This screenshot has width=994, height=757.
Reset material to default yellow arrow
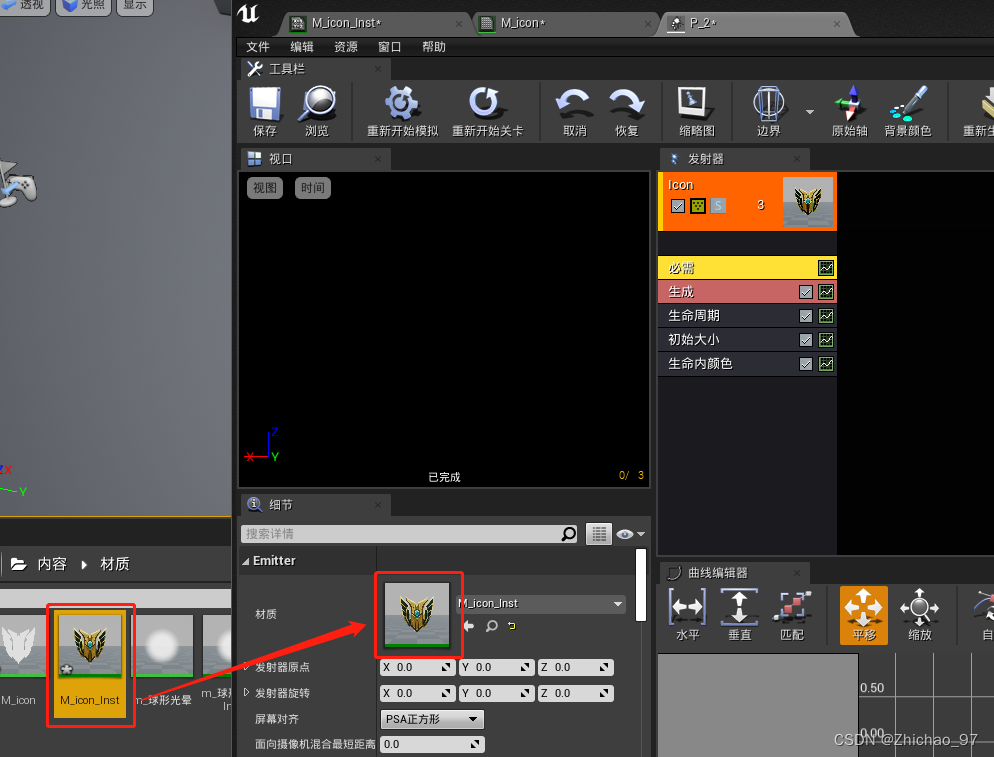point(511,626)
